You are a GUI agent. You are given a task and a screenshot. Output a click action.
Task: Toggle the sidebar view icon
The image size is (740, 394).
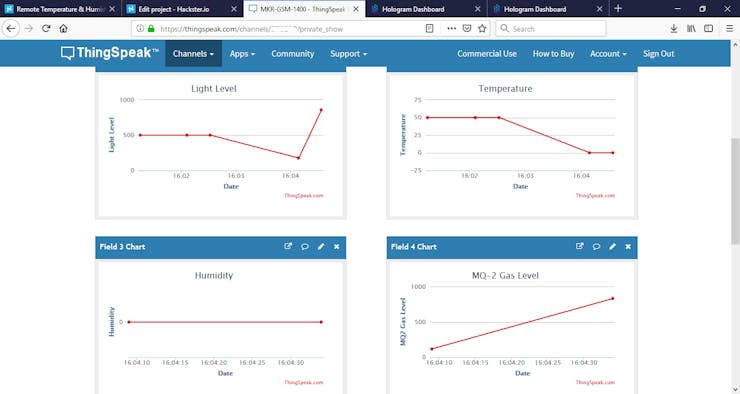pos(708,29)
